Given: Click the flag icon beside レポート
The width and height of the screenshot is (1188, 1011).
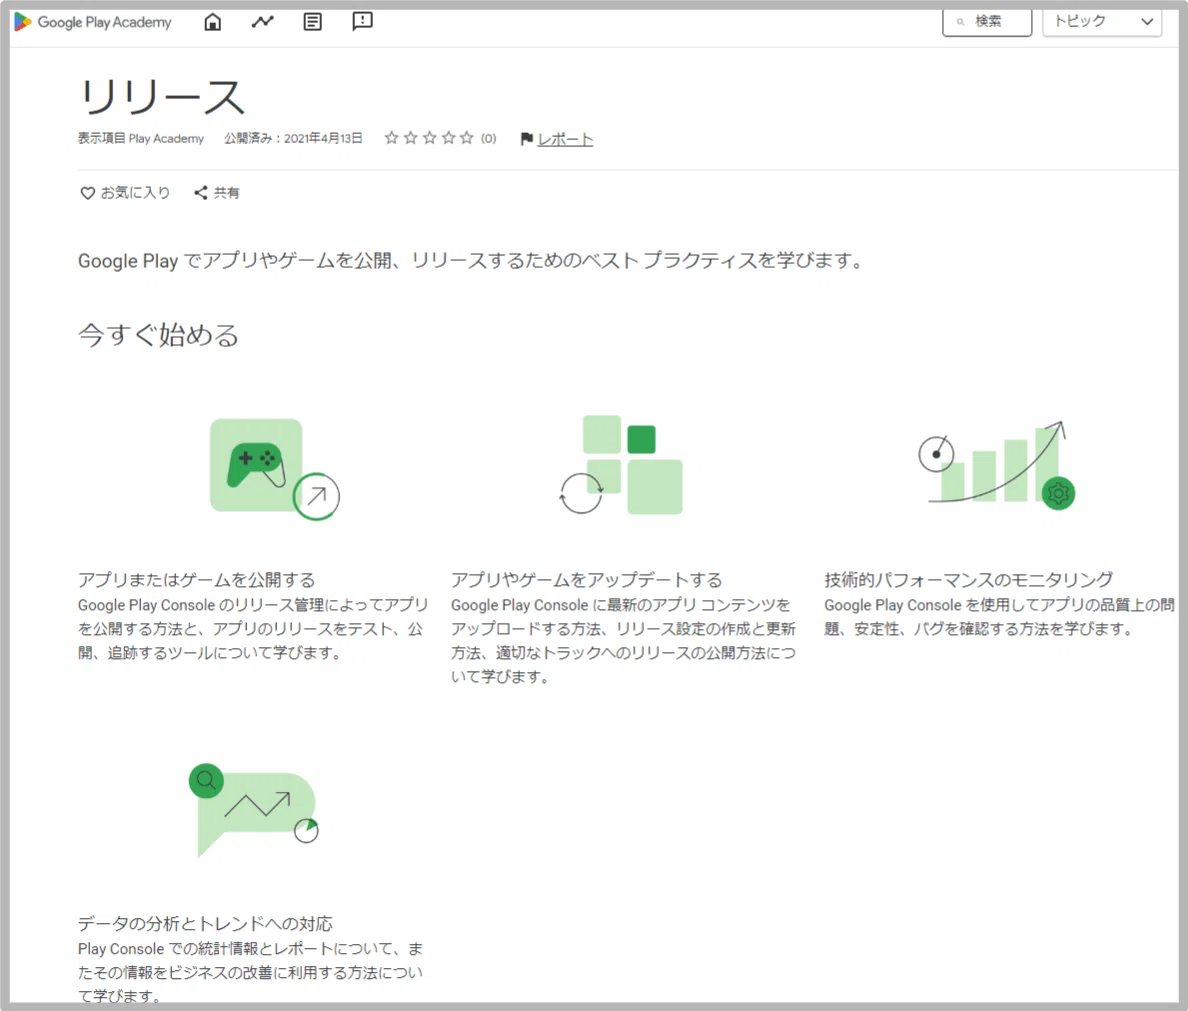Looking at the screenshot, I should pos(527,139).
